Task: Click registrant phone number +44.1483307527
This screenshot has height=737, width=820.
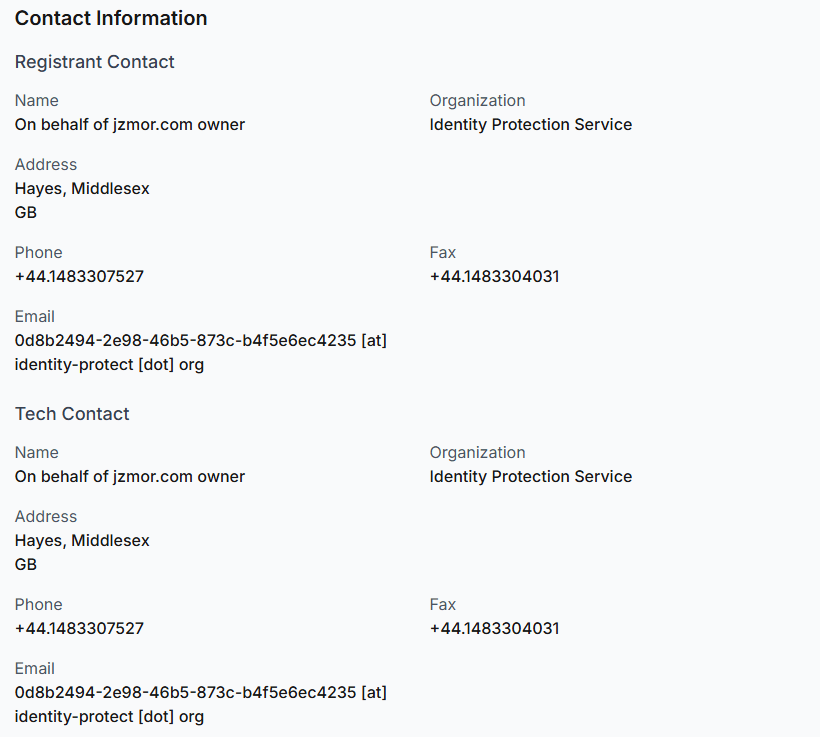Action: coord(79,276)
